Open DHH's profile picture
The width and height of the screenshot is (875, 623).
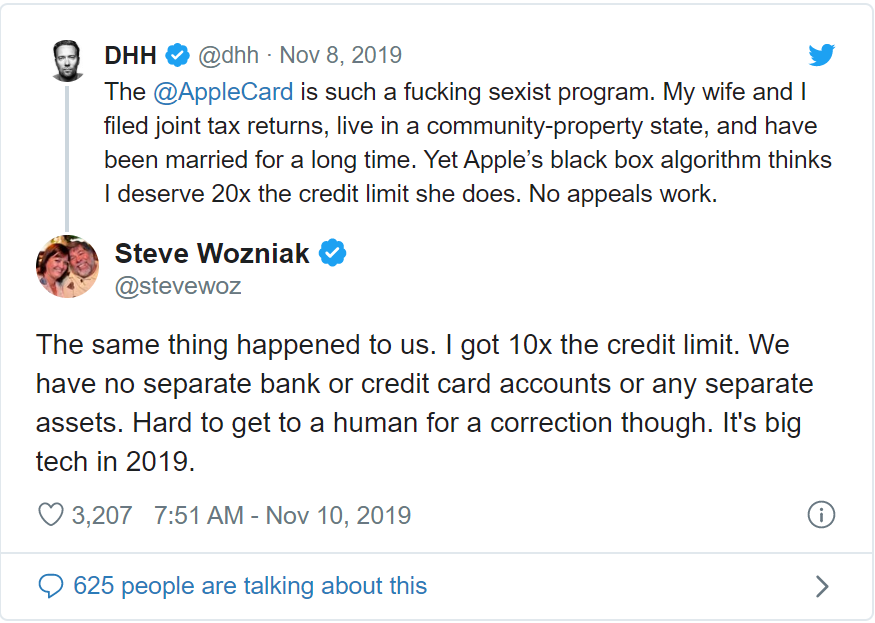pyautogui.click(x=68, y=61)
